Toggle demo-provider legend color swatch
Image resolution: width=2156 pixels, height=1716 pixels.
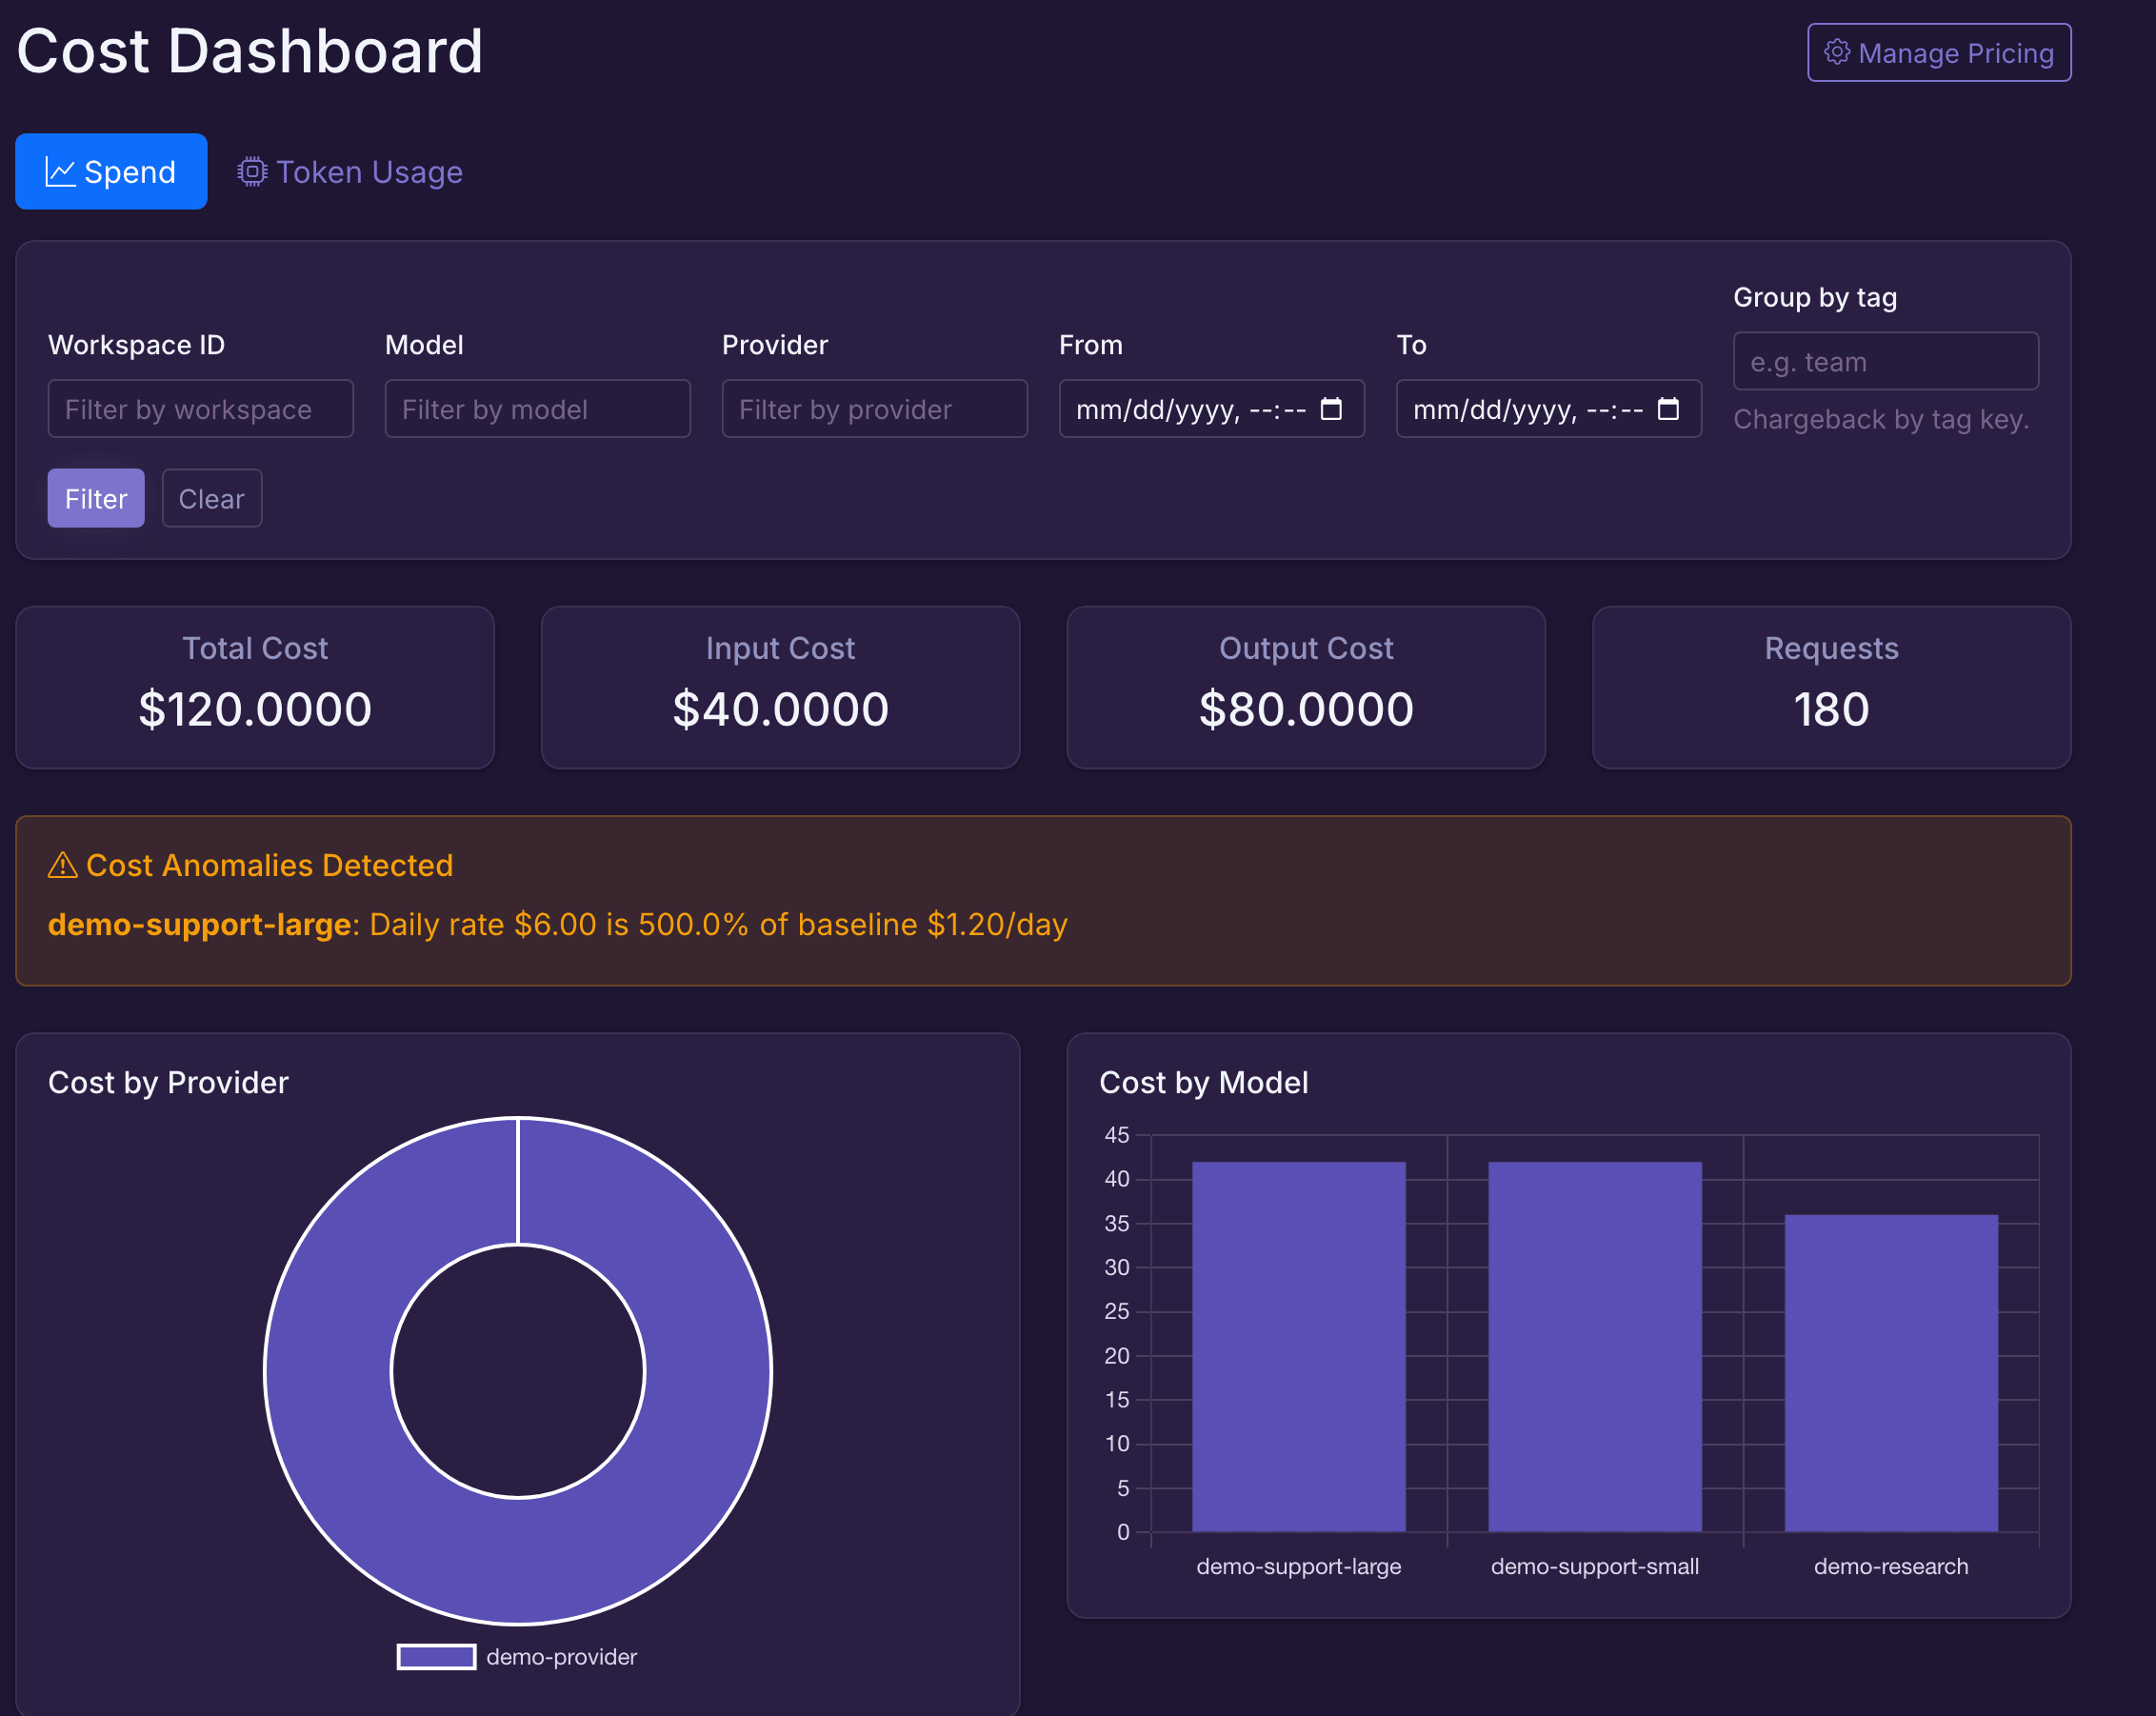(x=436, y=1657)
